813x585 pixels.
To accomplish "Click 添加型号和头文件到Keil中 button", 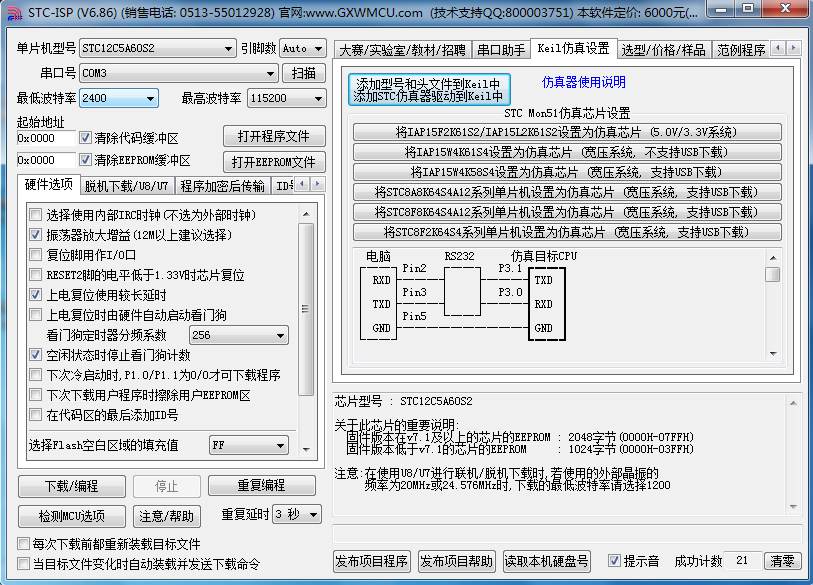I will (x=429, y=89).
